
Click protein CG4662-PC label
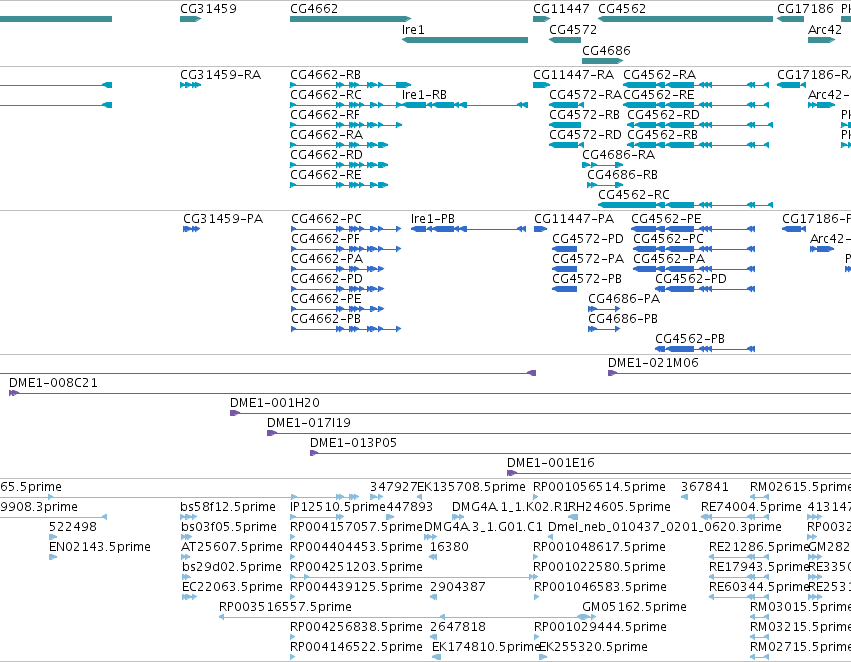point(327,219)
